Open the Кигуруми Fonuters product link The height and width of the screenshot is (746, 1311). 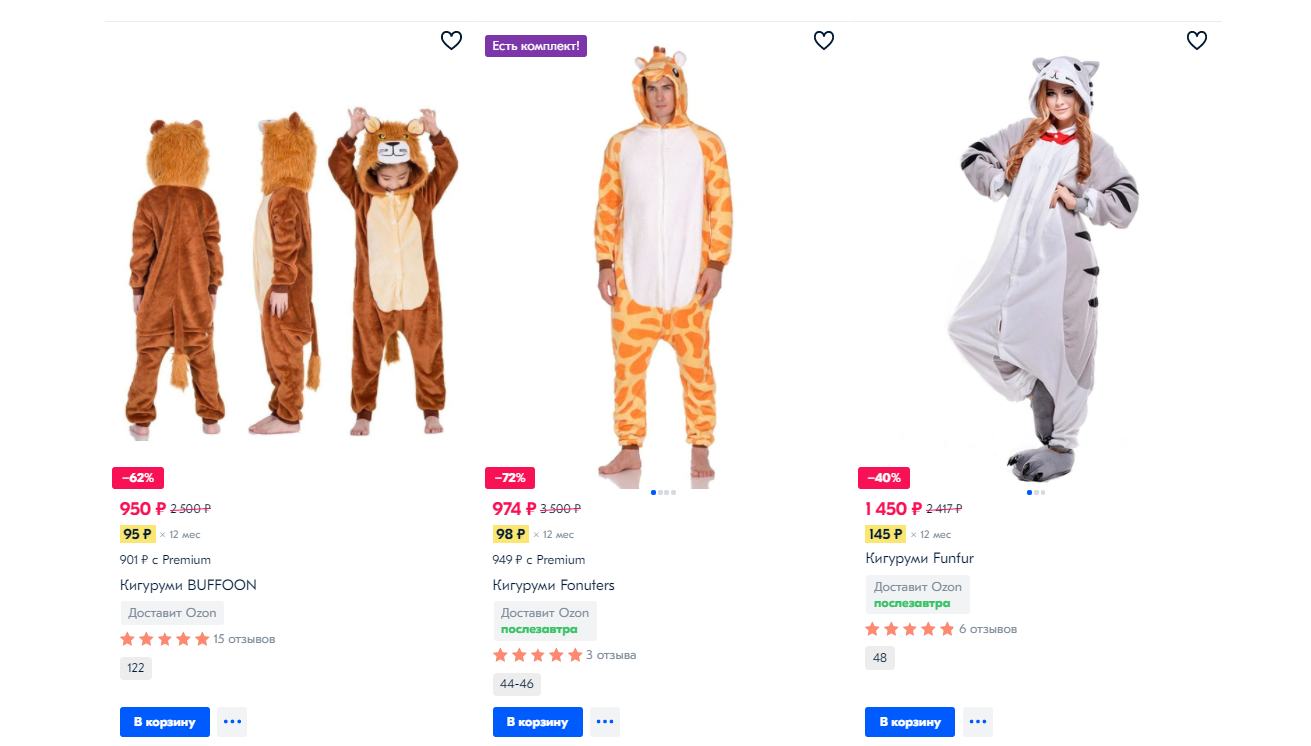click(553, 585)
